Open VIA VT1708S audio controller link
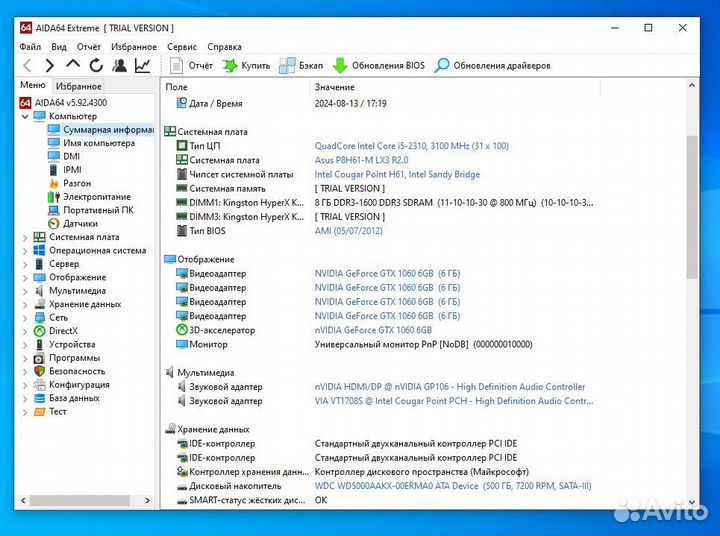720x536 pixels. tap(454, 401)
